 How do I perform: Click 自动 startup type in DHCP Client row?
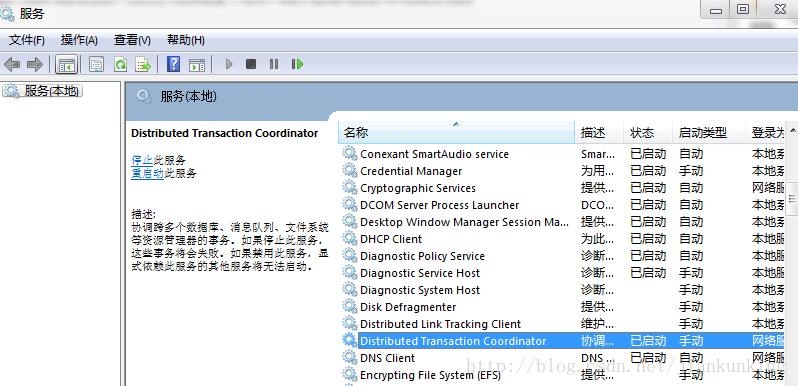tap(691, 239)
